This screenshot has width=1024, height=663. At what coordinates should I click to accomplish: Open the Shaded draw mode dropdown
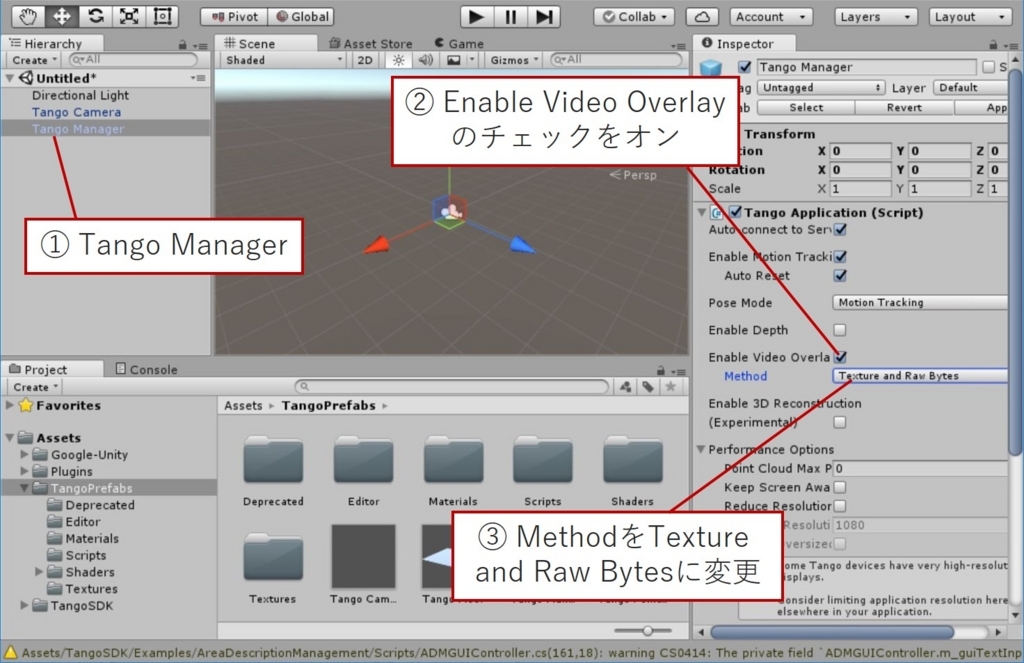(283, 60)
